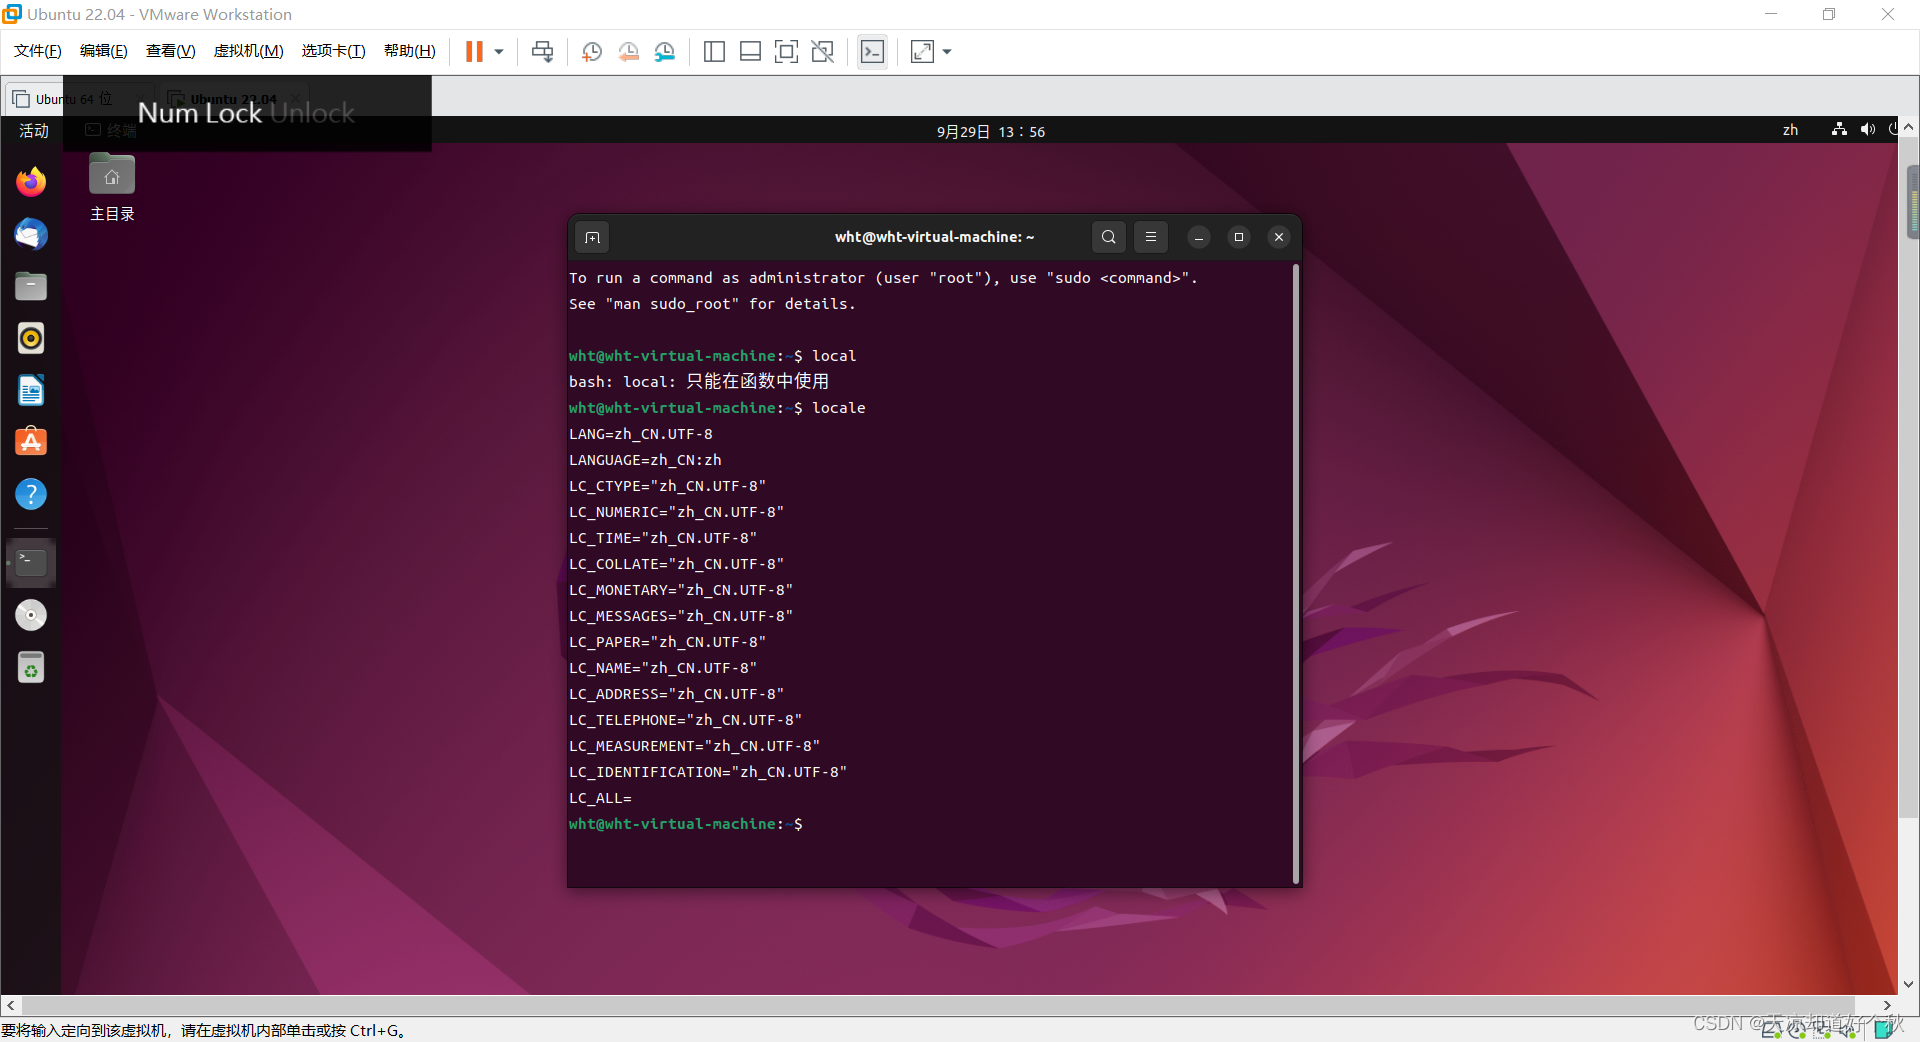This screenshot has height=1042, width=1920.
Task: Open the Trash in the dock
Action: (31, 667)
